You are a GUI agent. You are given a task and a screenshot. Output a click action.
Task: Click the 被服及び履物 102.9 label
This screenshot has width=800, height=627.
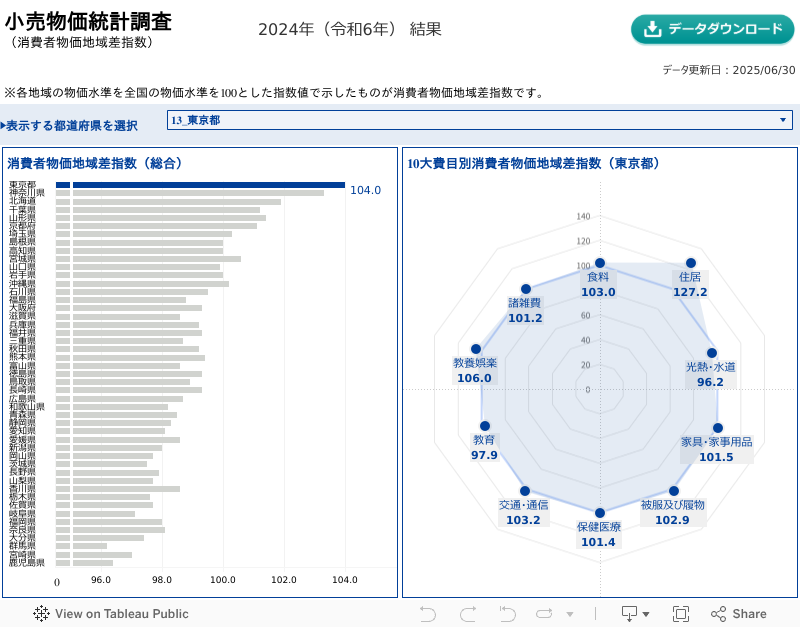point(672,513)
